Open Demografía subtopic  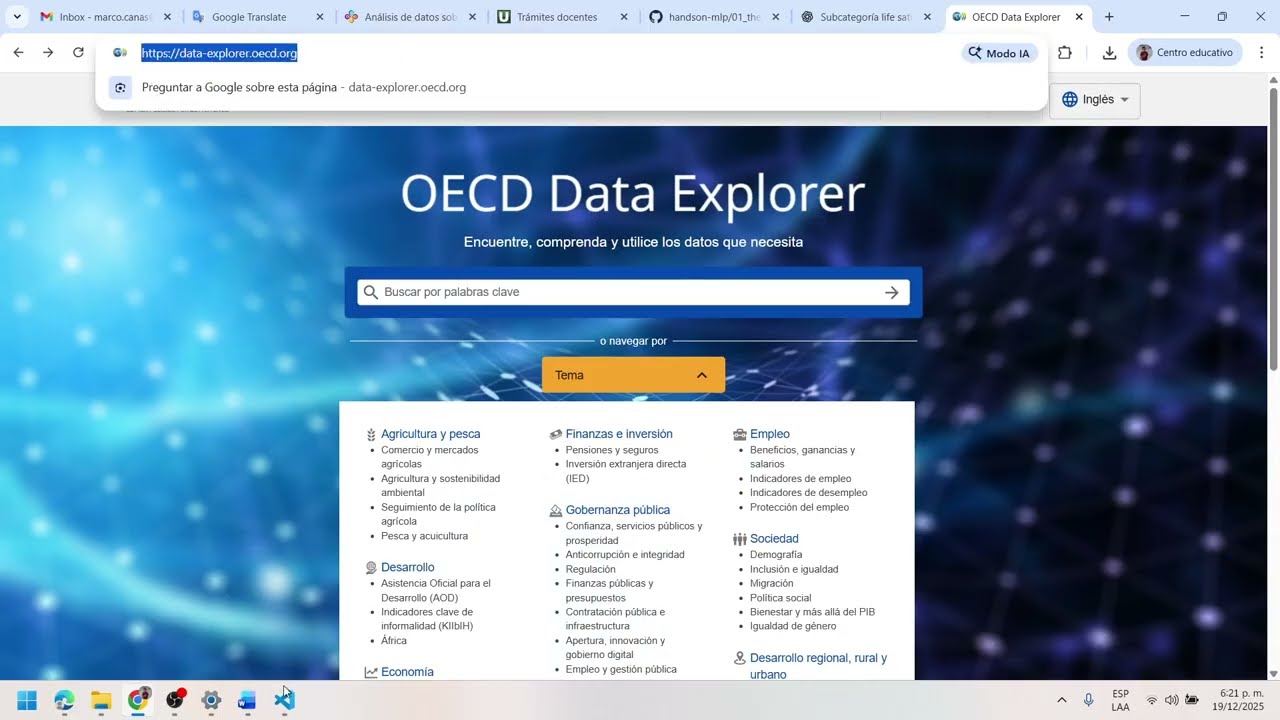776,555
